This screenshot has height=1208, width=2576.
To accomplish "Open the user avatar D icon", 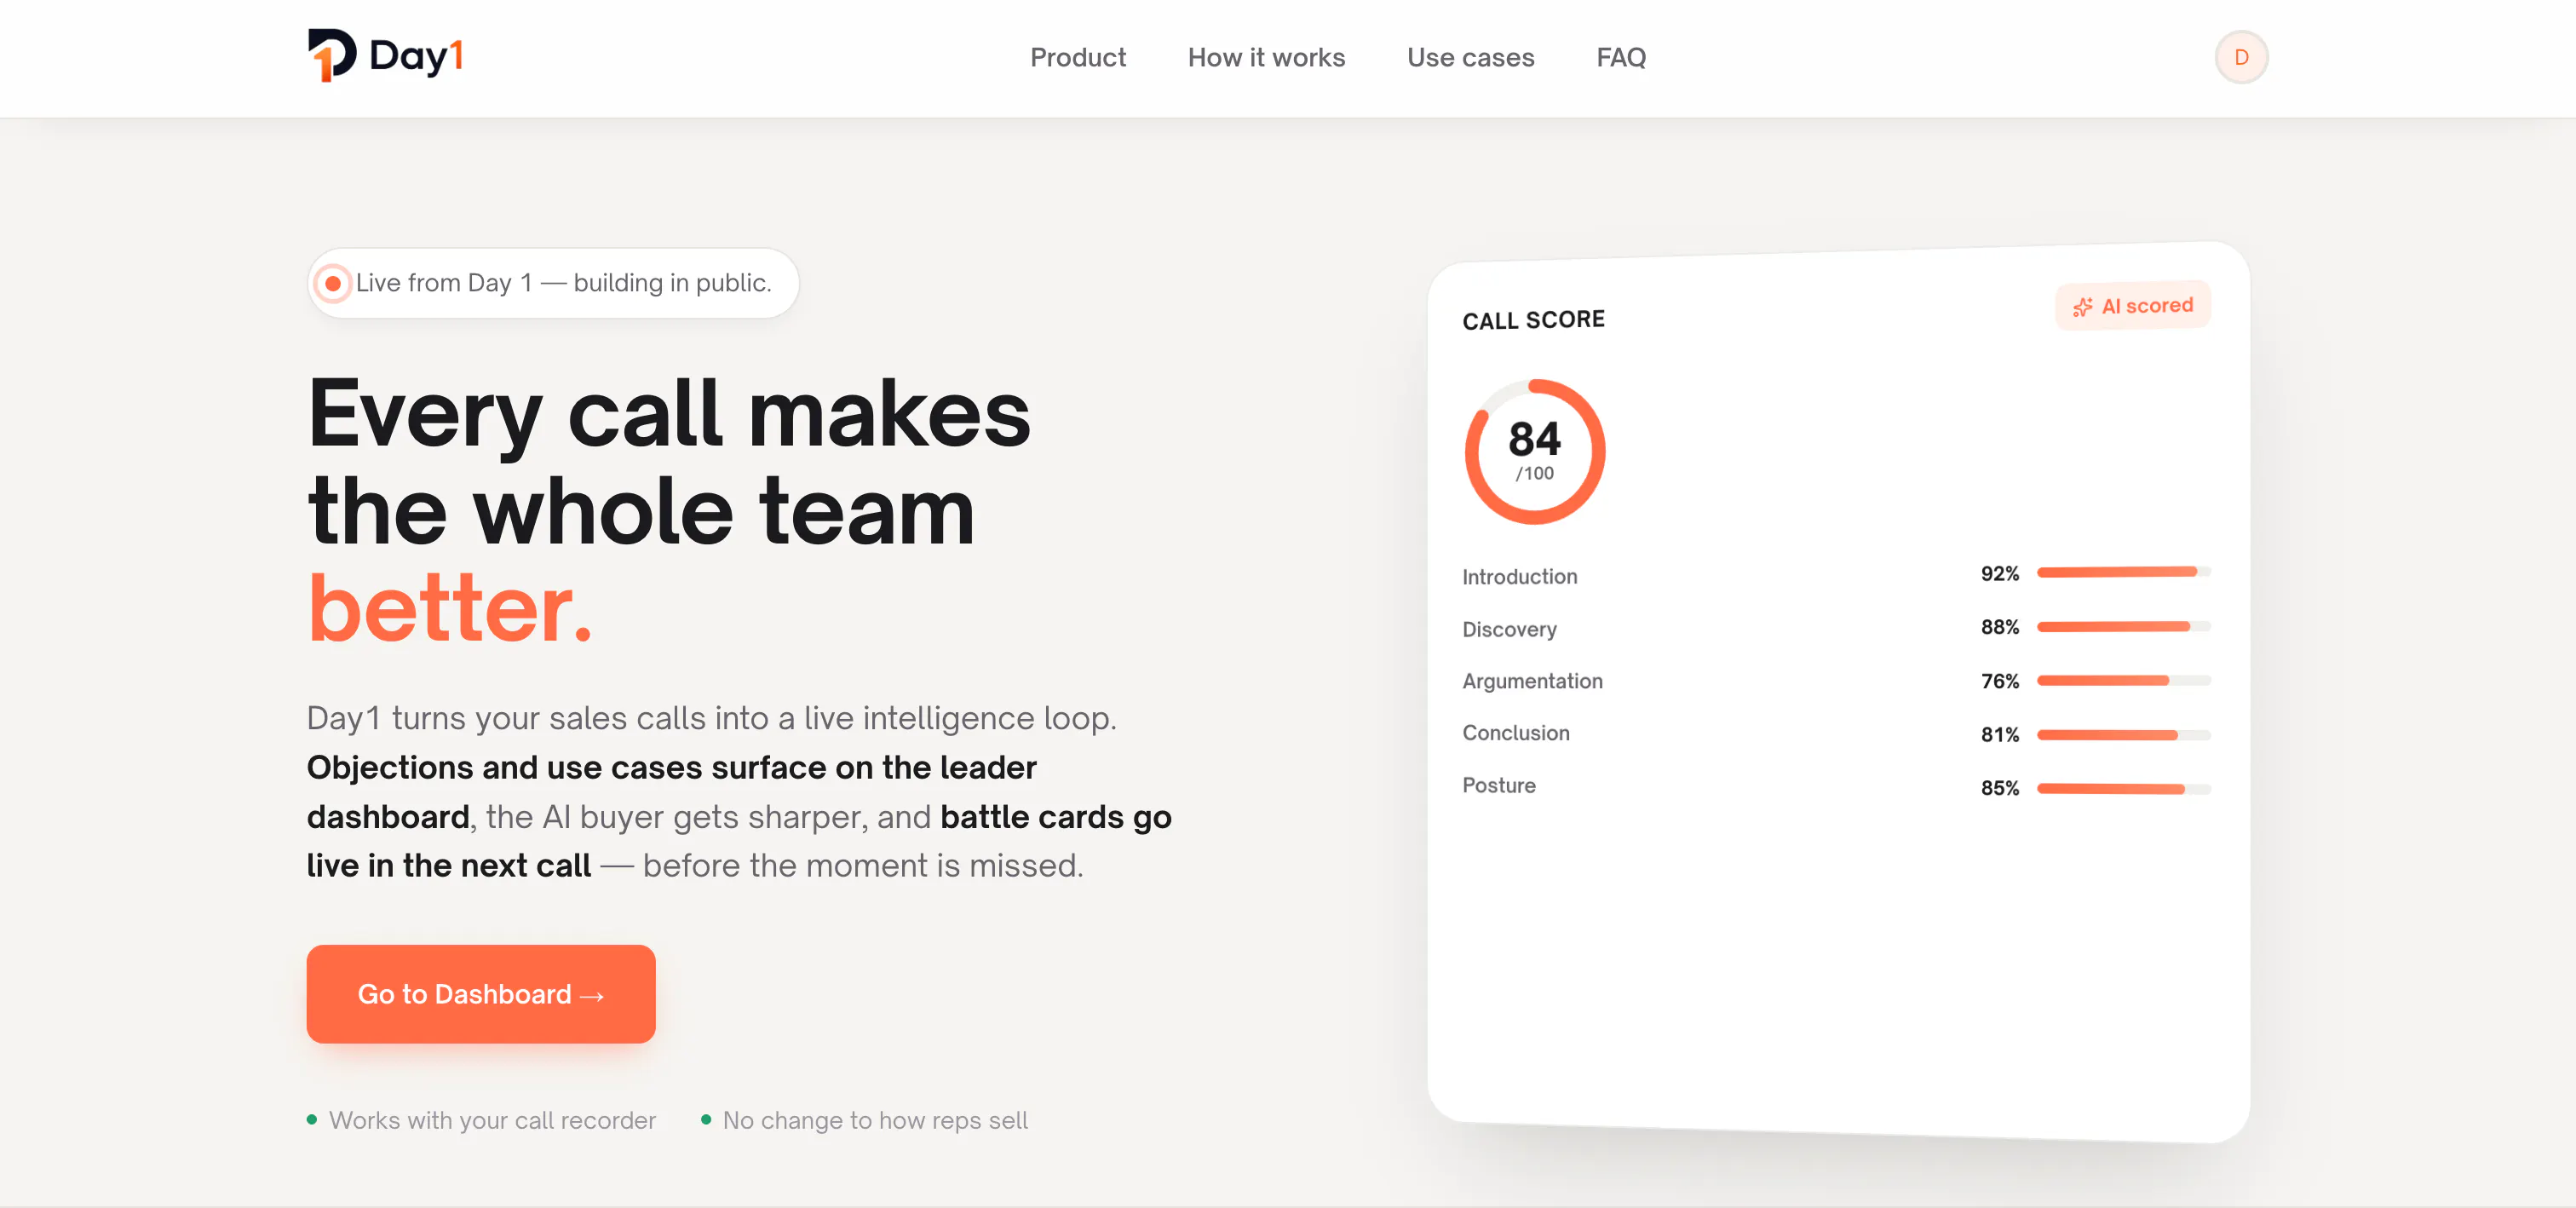I will pos(2241,57).
